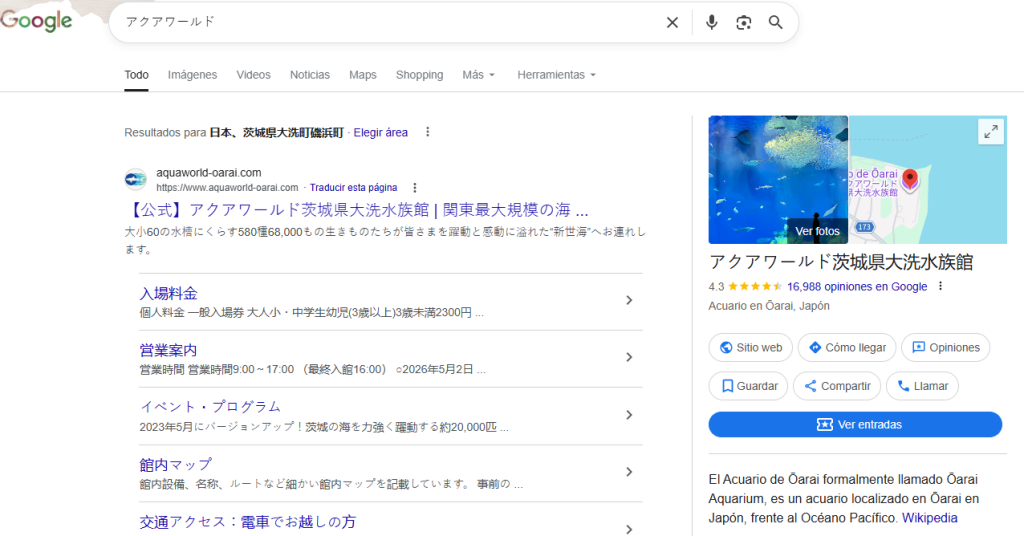The height and width of the screenshot is (536, 1024).
Task: Click the Cómo llegar button
Action: point(846,347)
